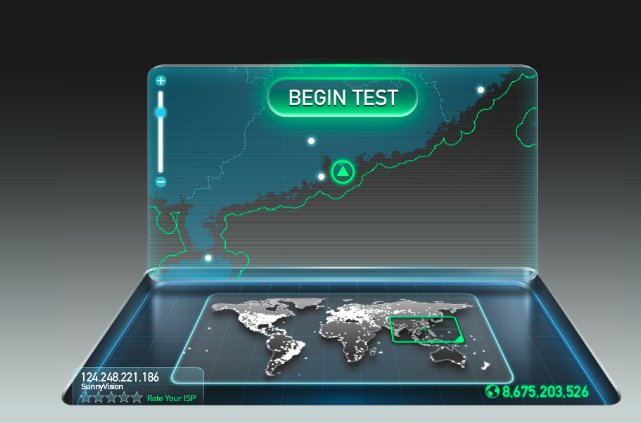Image resolution: width=641 pixels, height=423 pixels.
Task: Click the IP address 124.248.221.186
Action: pyautogui.click(x=120, y=377)
